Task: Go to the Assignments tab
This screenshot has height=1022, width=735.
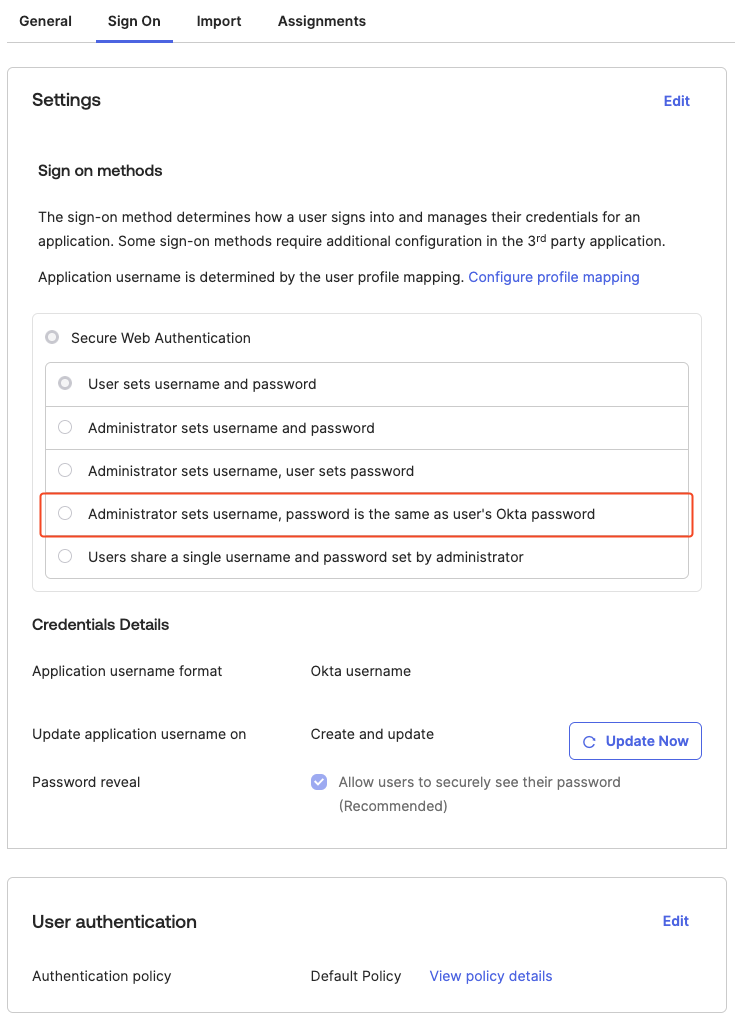Action: (321, 21)
